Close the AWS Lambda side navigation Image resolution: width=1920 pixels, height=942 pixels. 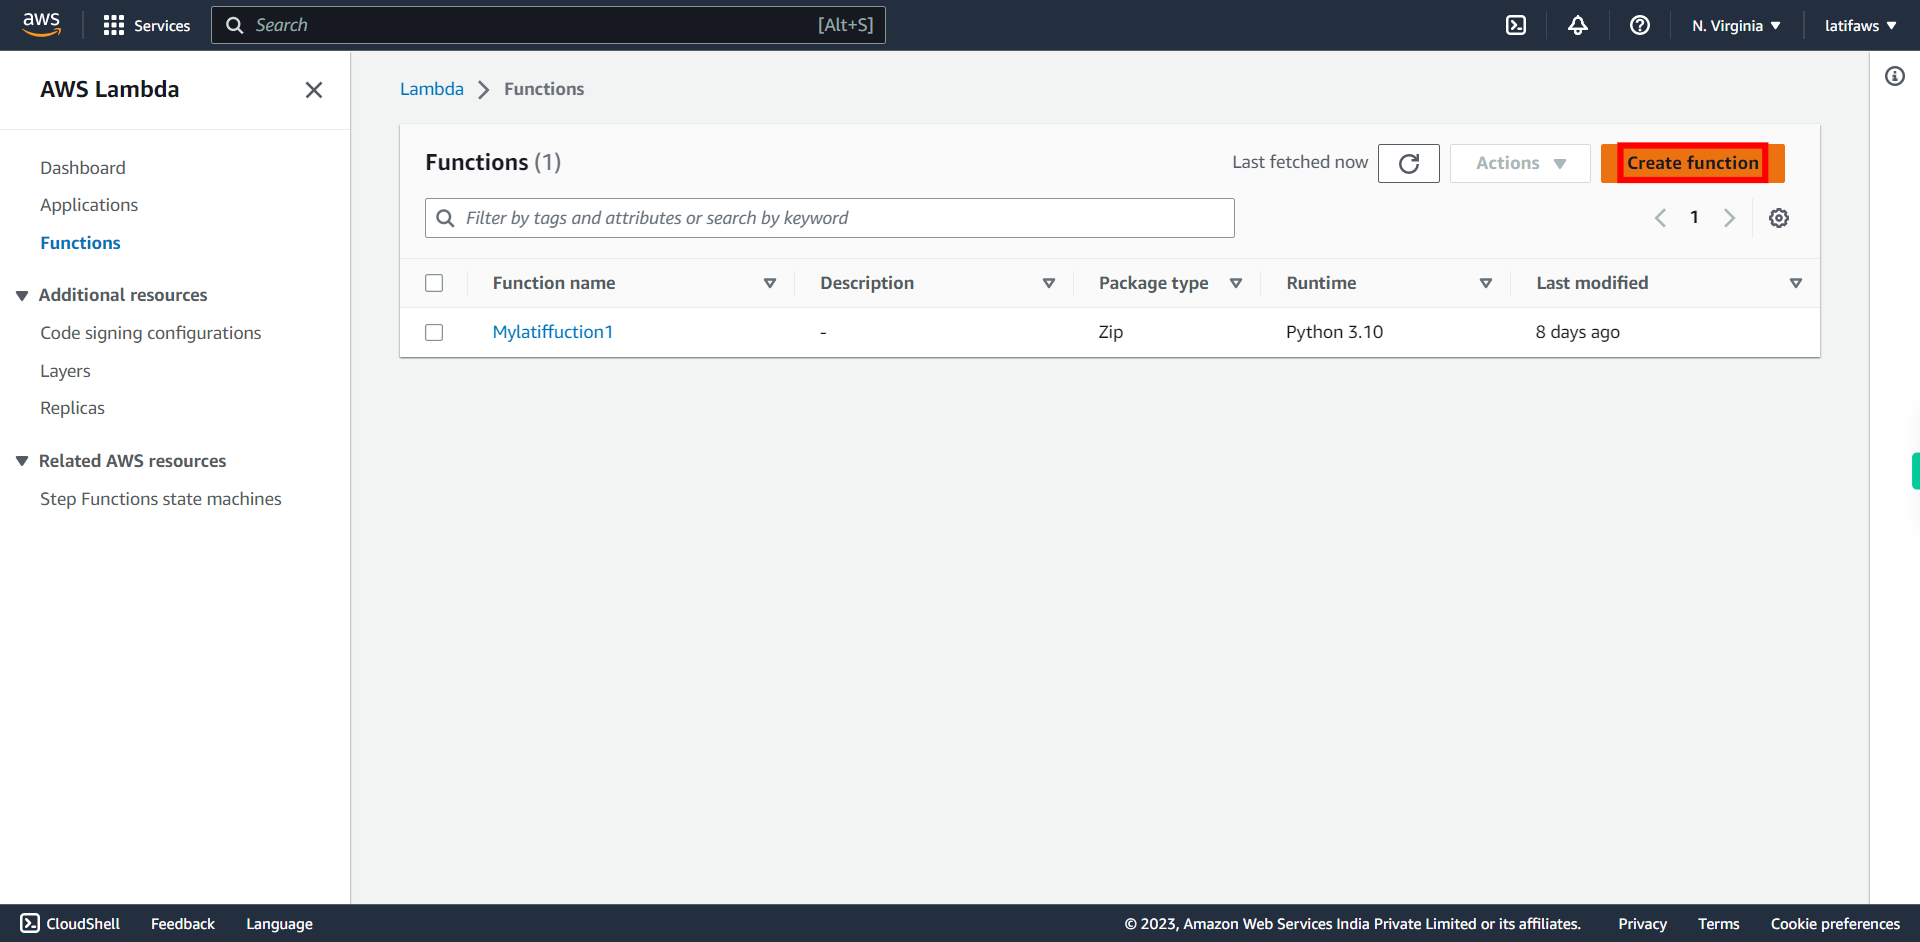coord(314,90)
